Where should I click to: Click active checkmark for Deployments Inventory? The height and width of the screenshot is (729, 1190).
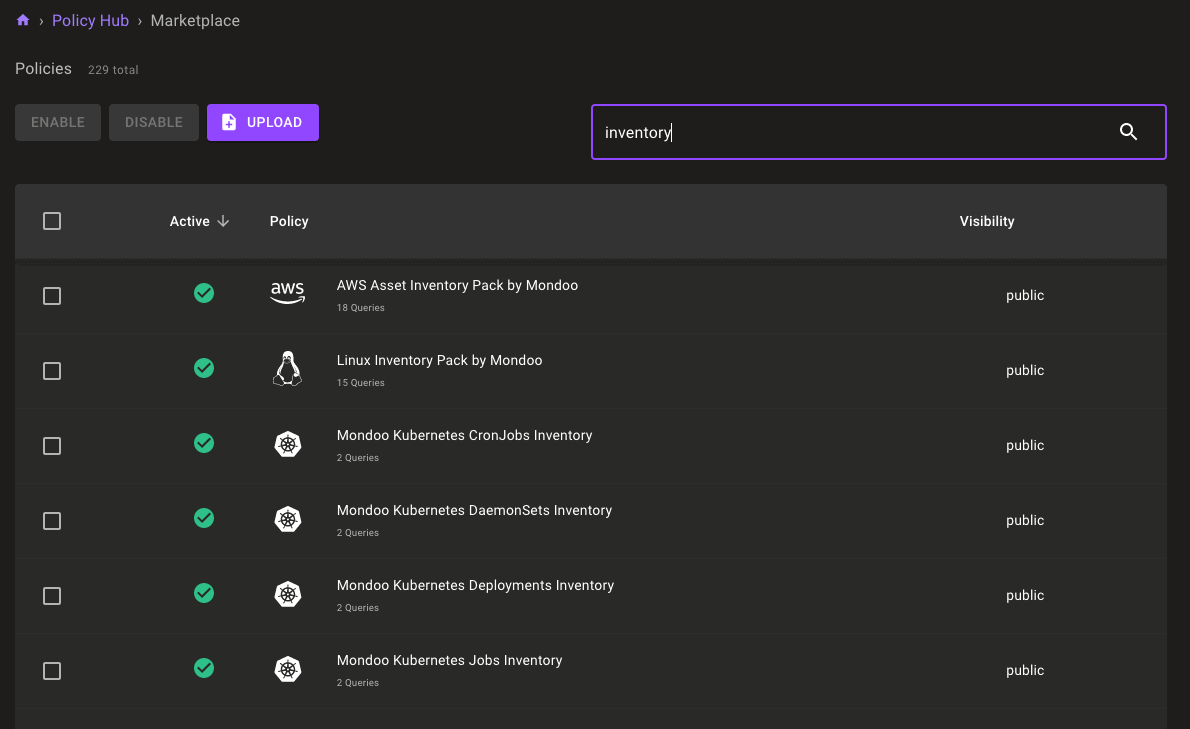point(204,593)
